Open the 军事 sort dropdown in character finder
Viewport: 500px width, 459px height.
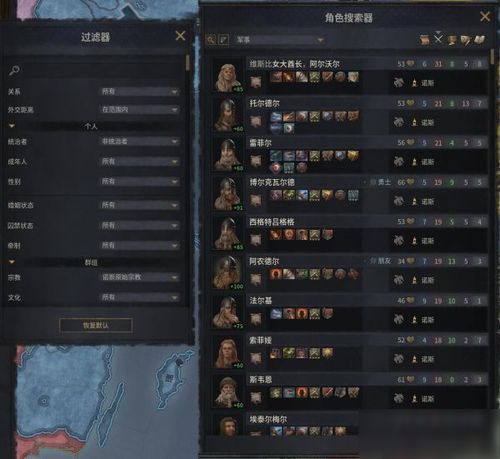pos(279,40)
